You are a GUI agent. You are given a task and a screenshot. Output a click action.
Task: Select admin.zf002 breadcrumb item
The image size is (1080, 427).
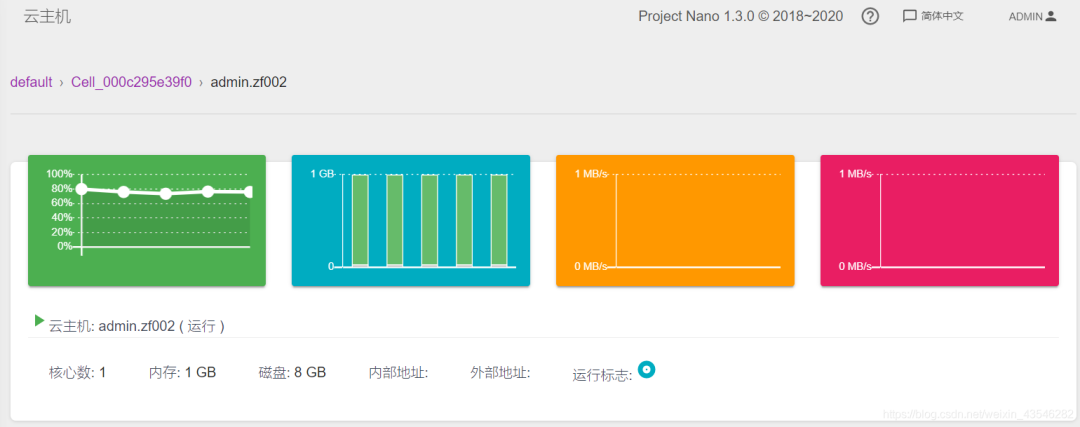coord(249,83)
